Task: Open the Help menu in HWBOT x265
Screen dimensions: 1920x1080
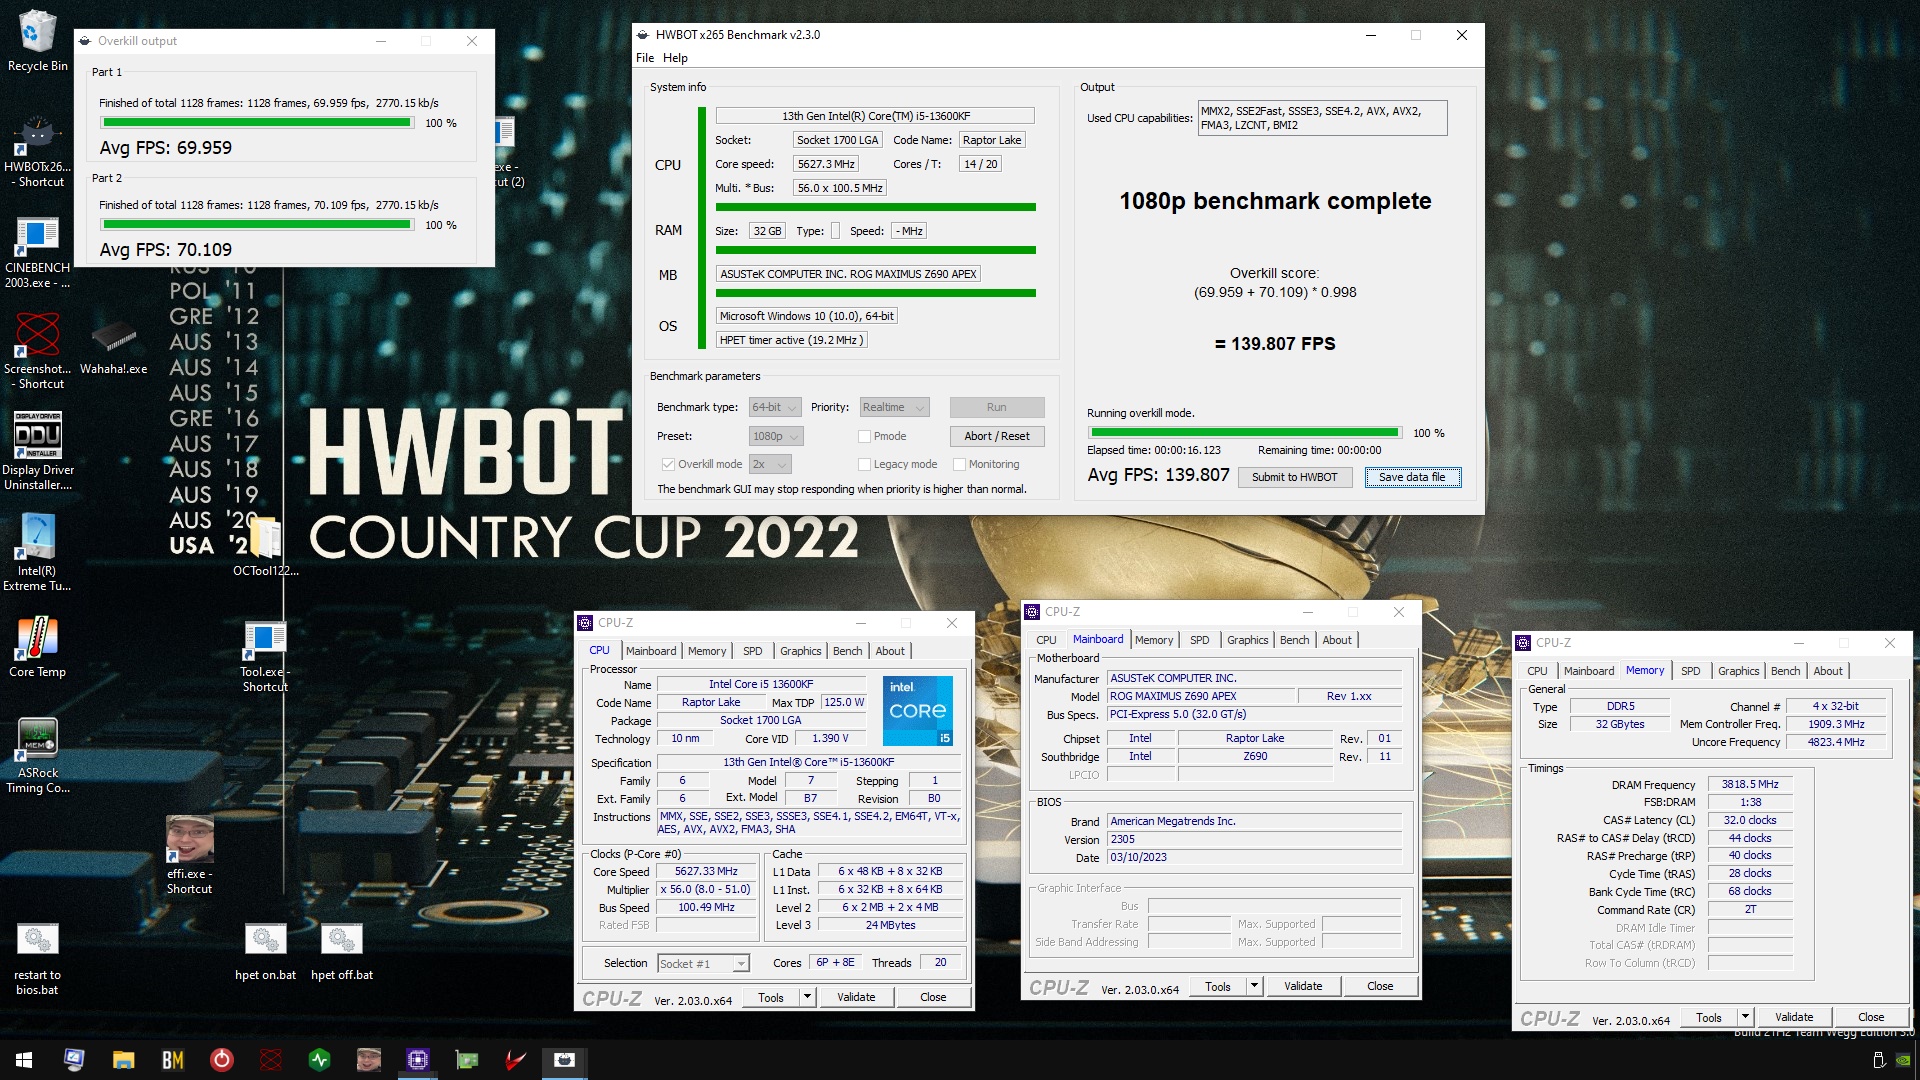Action: pyautogui.click(x=675, y=58)
